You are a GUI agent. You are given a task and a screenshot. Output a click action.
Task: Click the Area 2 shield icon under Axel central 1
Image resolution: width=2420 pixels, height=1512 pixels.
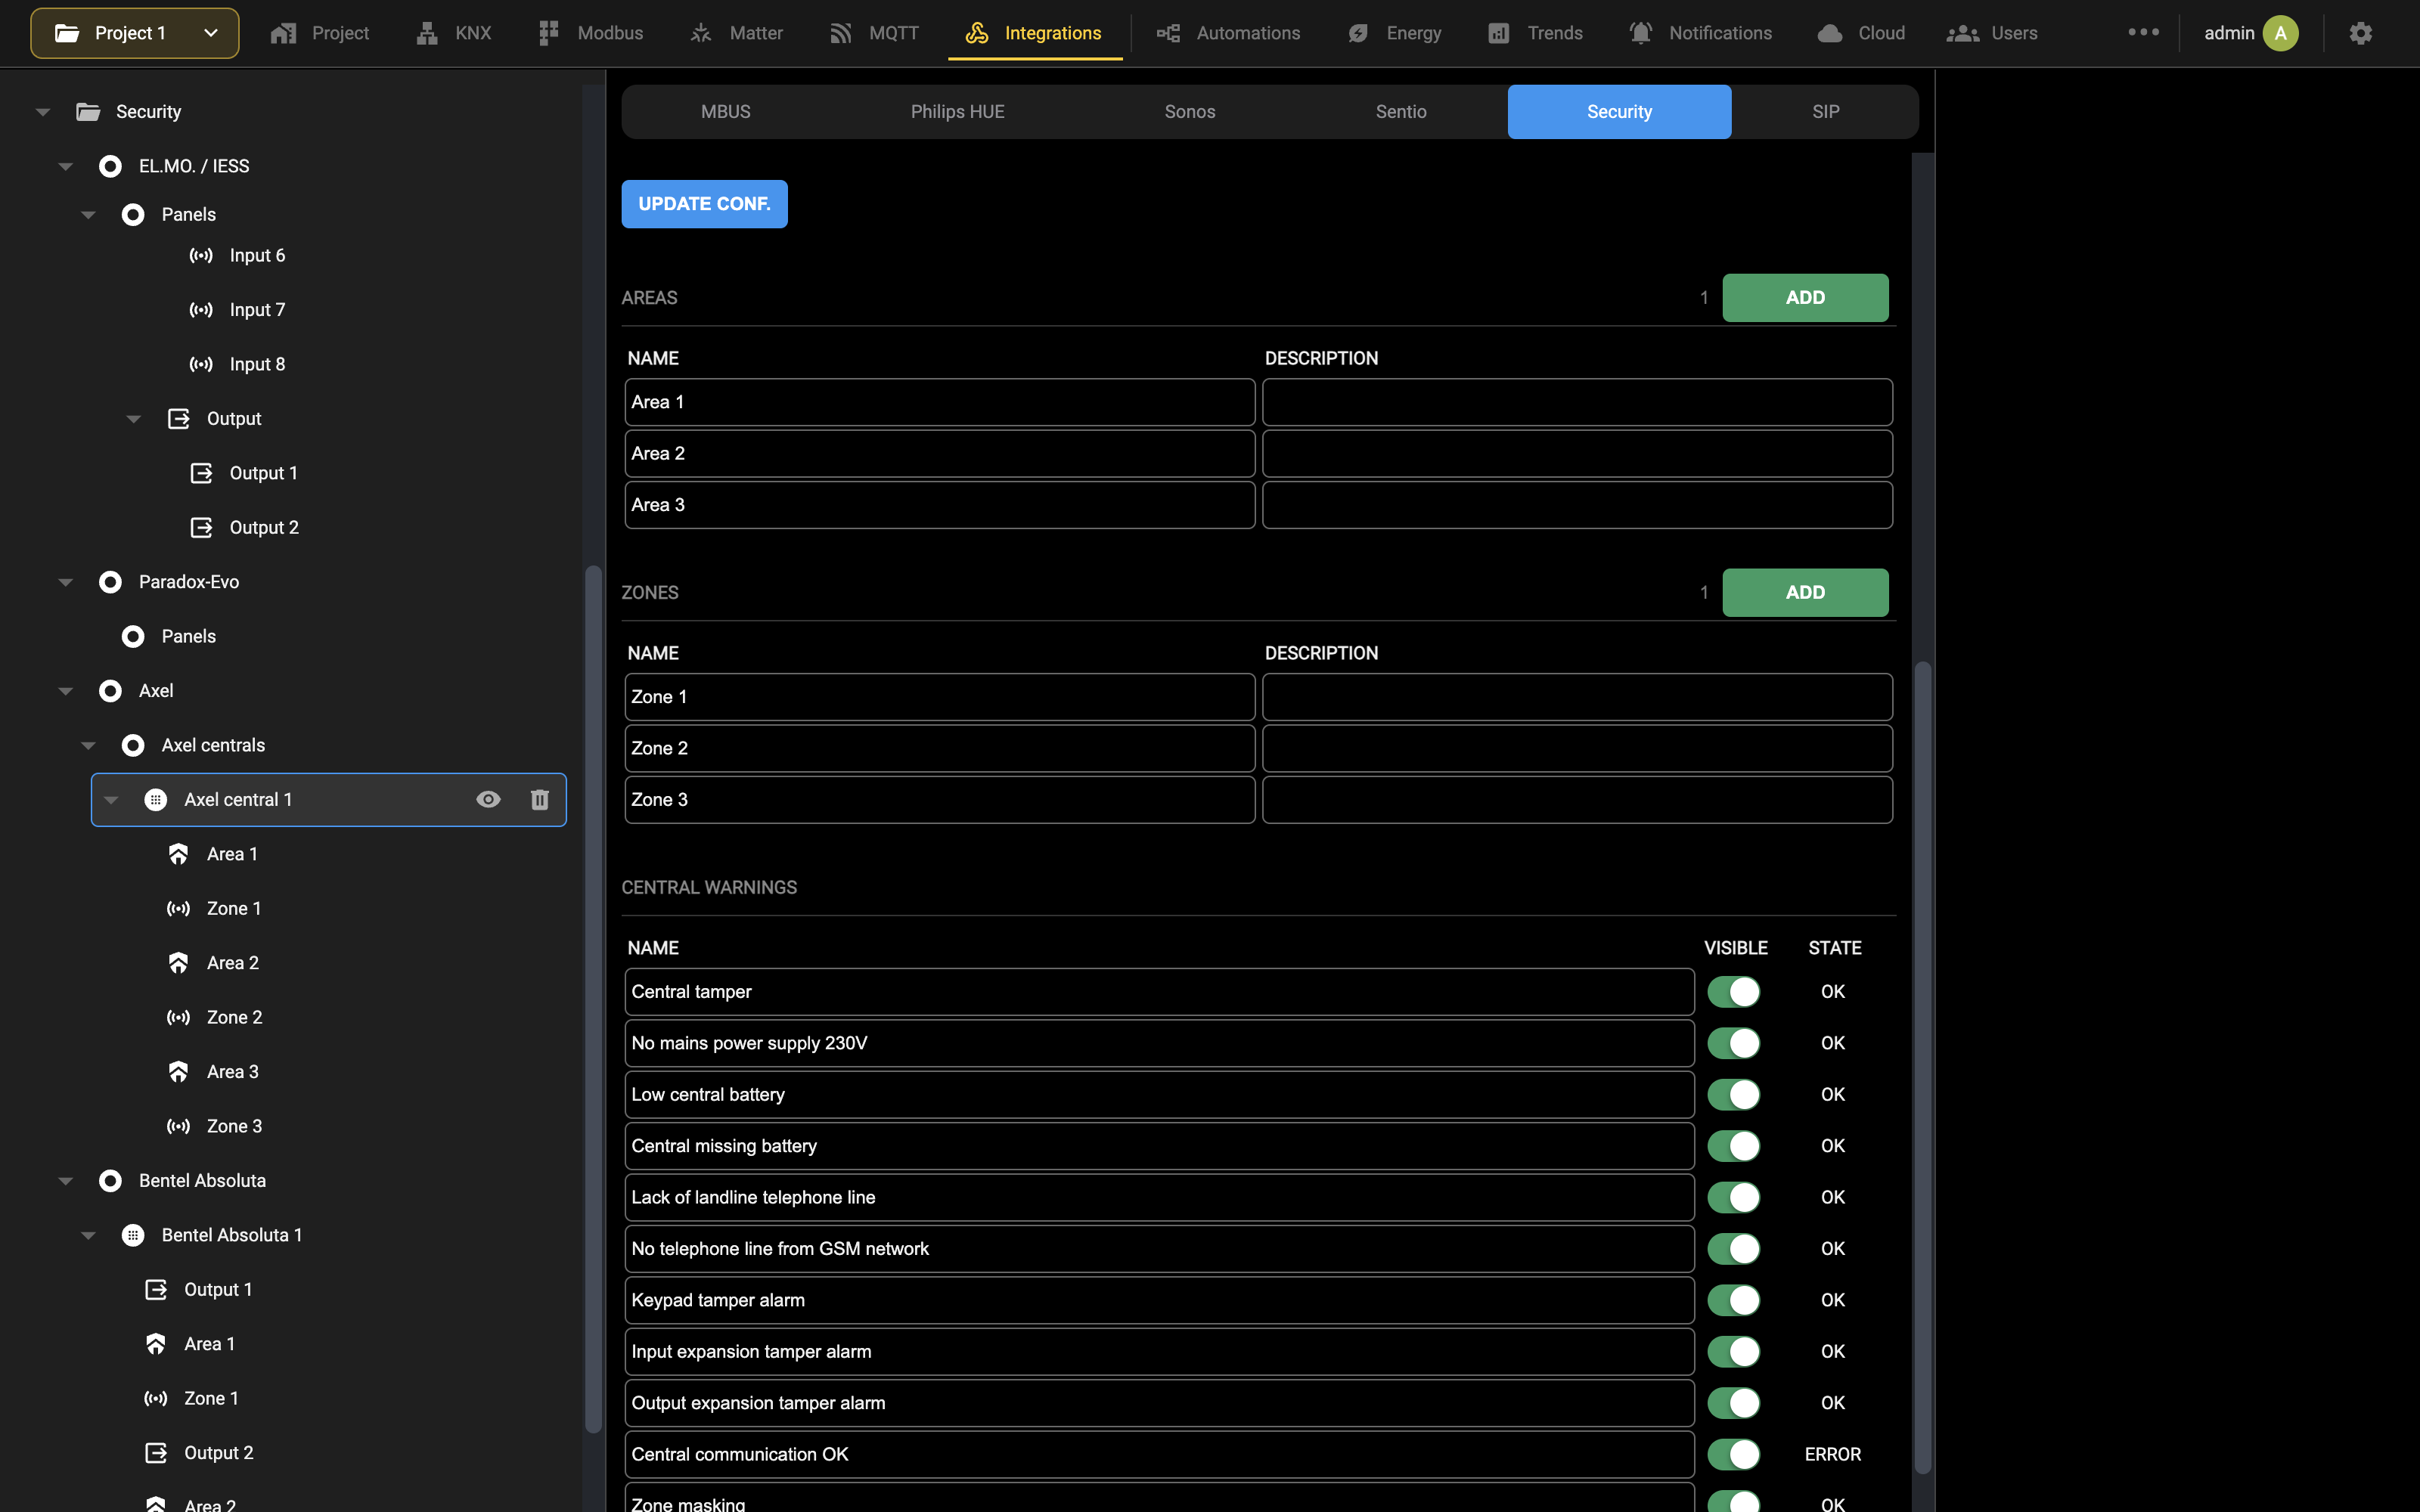178,963
